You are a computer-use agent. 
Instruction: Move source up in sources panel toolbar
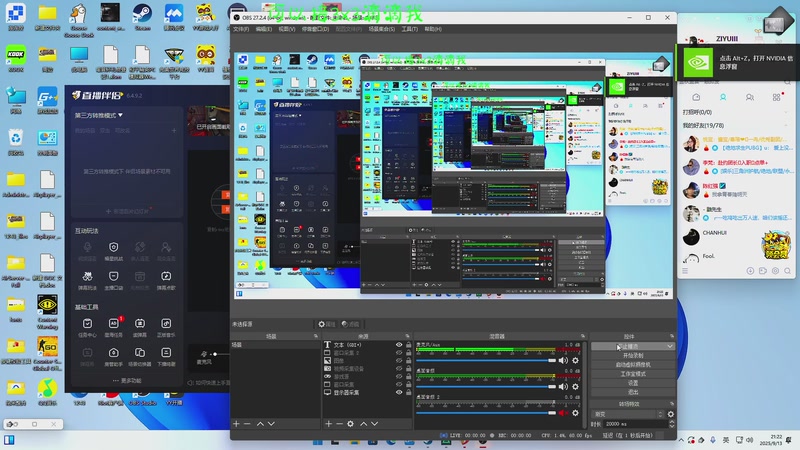coord(363,424)
